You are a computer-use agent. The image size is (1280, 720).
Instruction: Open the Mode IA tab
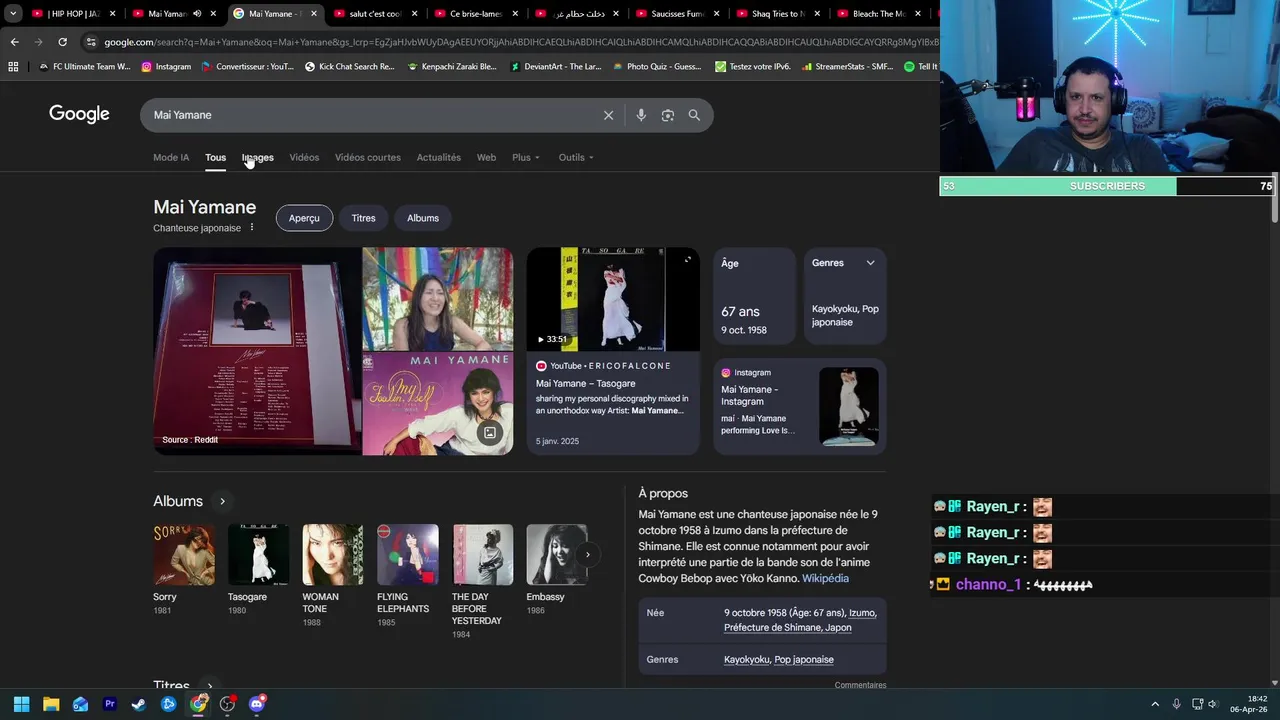point(171,157)
